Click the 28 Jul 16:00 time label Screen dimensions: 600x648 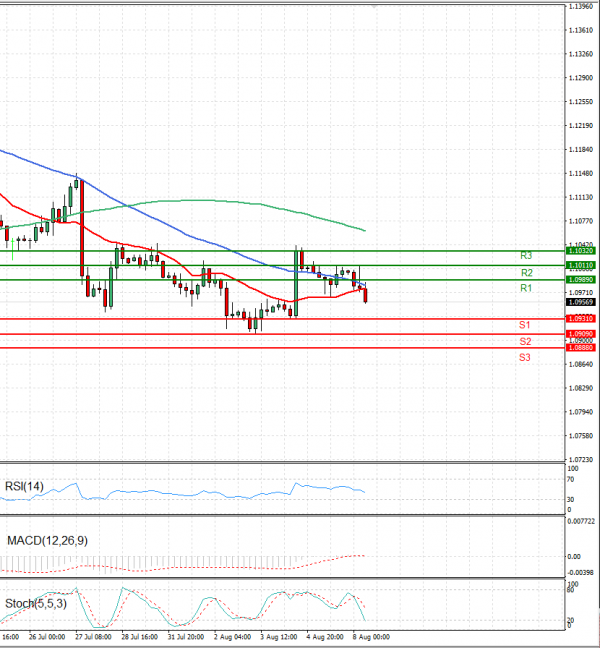click(139, 637)
